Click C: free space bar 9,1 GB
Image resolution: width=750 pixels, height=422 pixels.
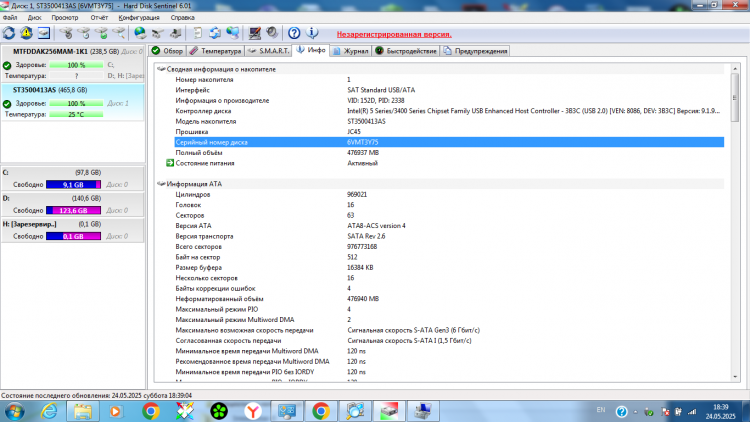tap(73, 185)
